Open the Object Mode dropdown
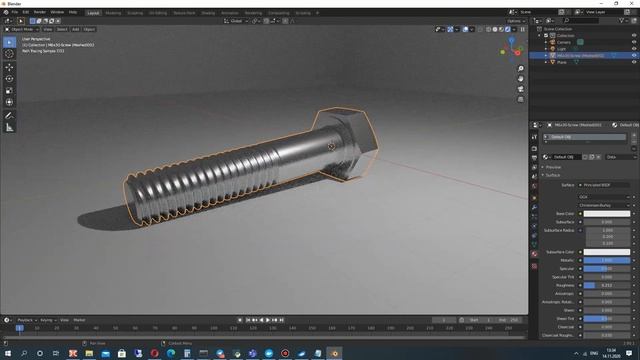Image resolution: width=640 pixels, height=360 pixels. (22, 29)
